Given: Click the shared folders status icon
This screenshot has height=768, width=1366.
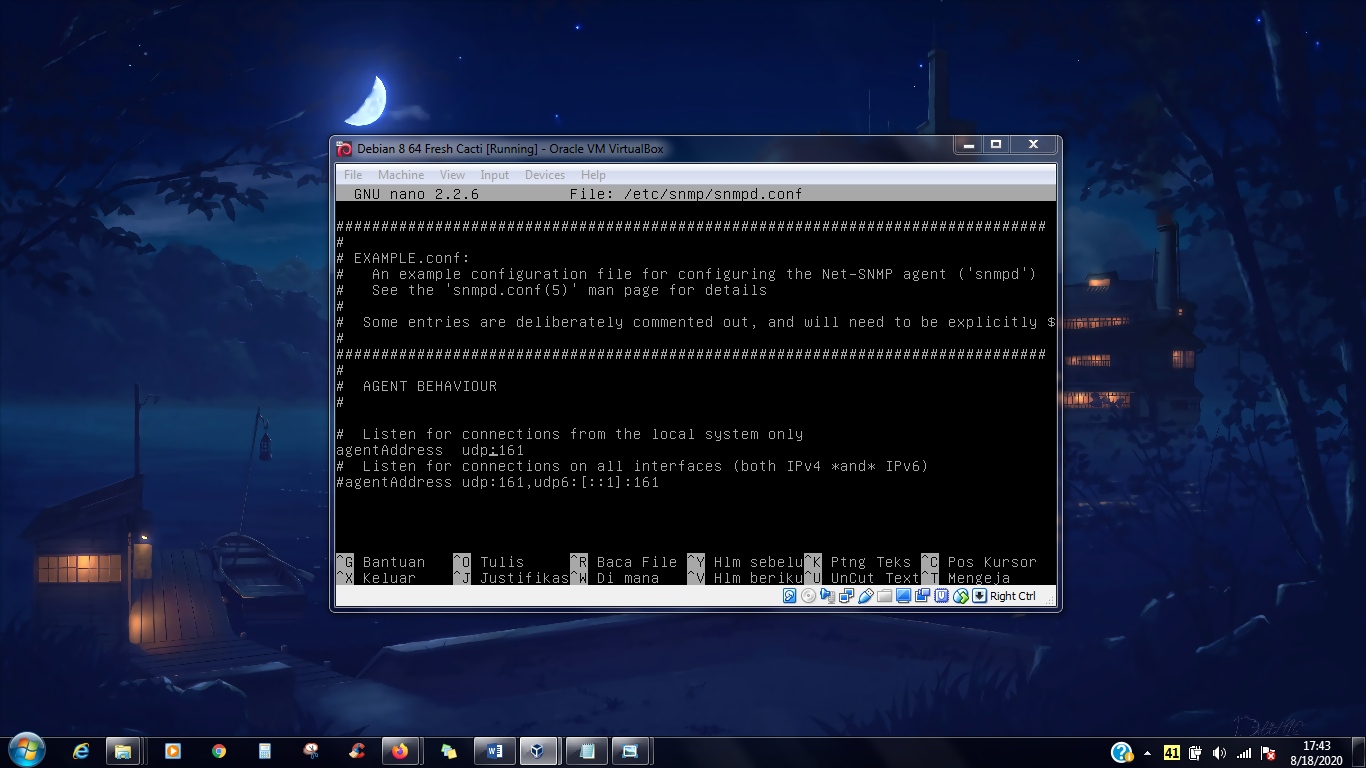Looking at the screenshot, I should coord(884,596).
